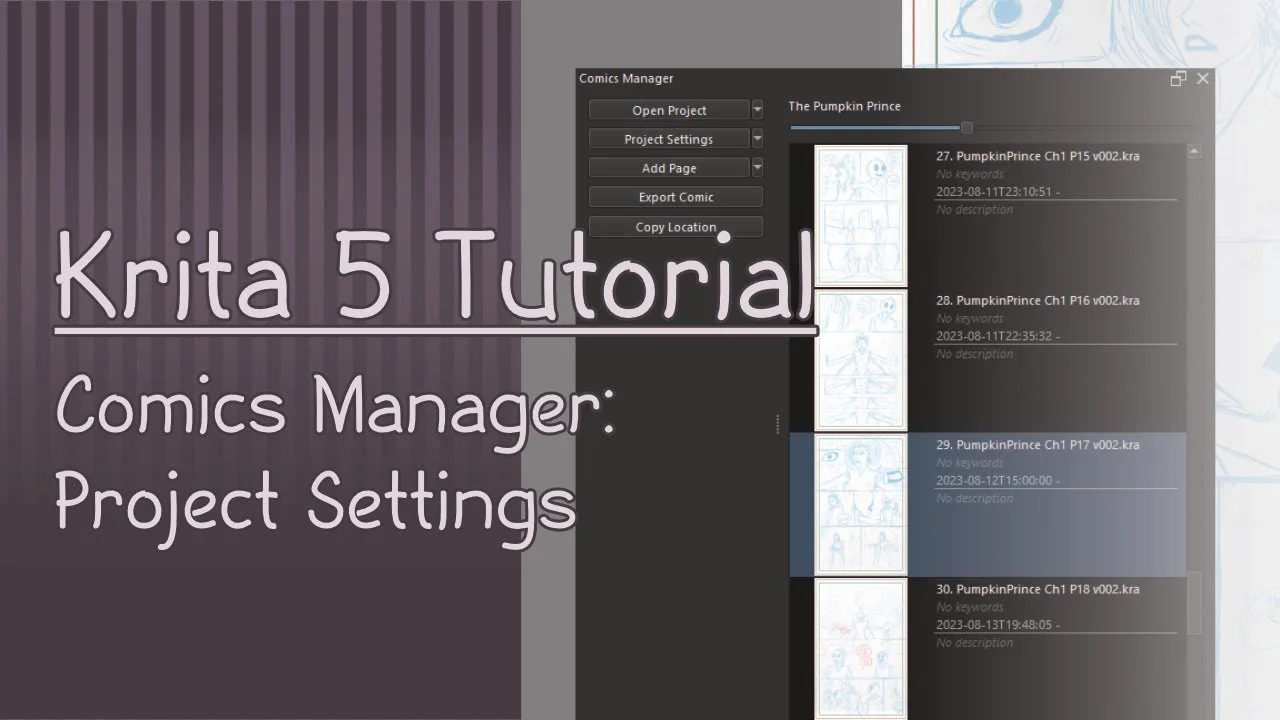The image size is (1280, 720).
Task: Click Export Comic
Action: point(676,197)
